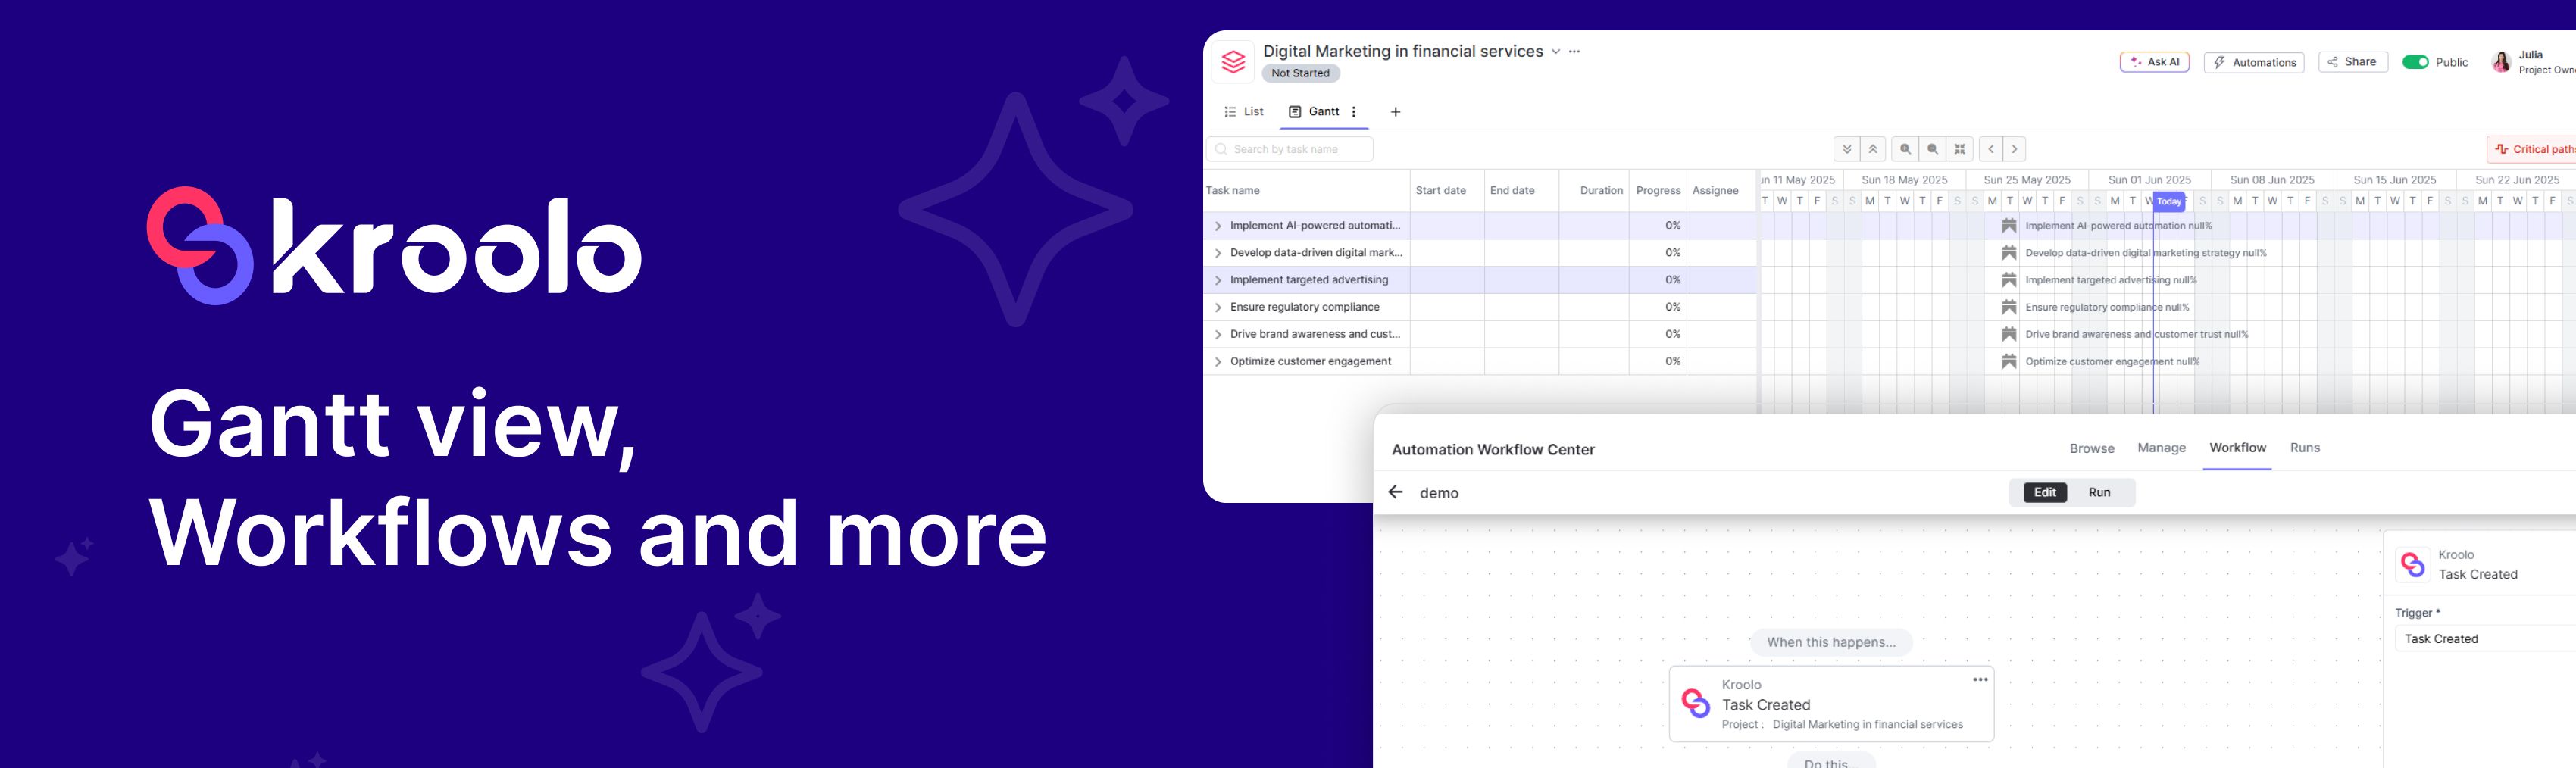Click Kroolo logo in trigger node
The width and height of the screenshot is (2576, 768).
[1695, 703]
